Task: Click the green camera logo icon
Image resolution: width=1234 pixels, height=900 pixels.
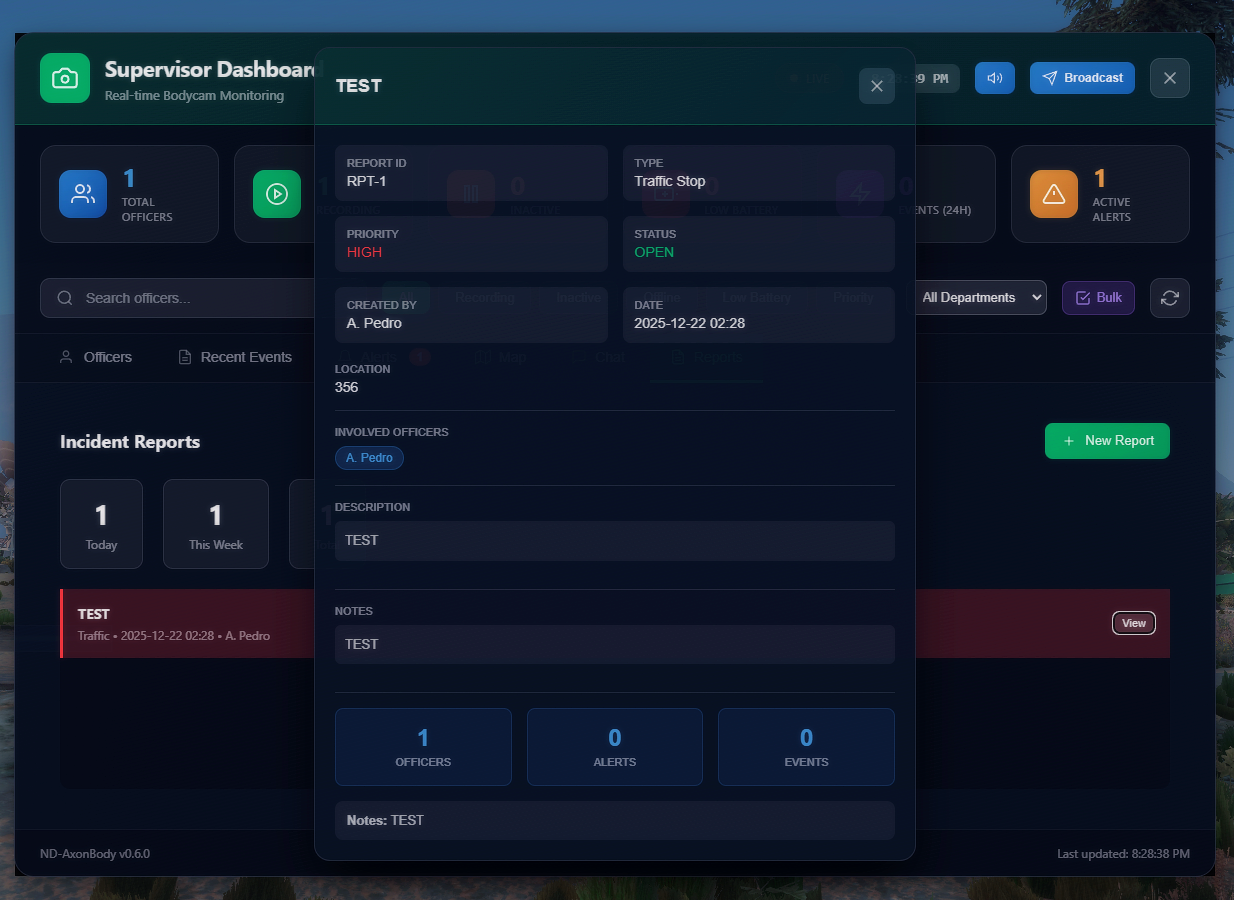Action: (65, 78)
